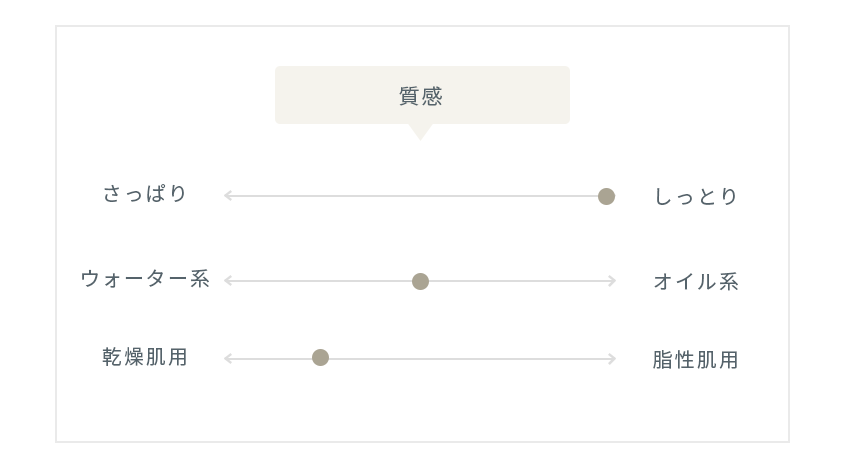Click left arrowhead of ウォーター系 scale
The width and height of the screenshot is (846, 468).
coord(228,281)
